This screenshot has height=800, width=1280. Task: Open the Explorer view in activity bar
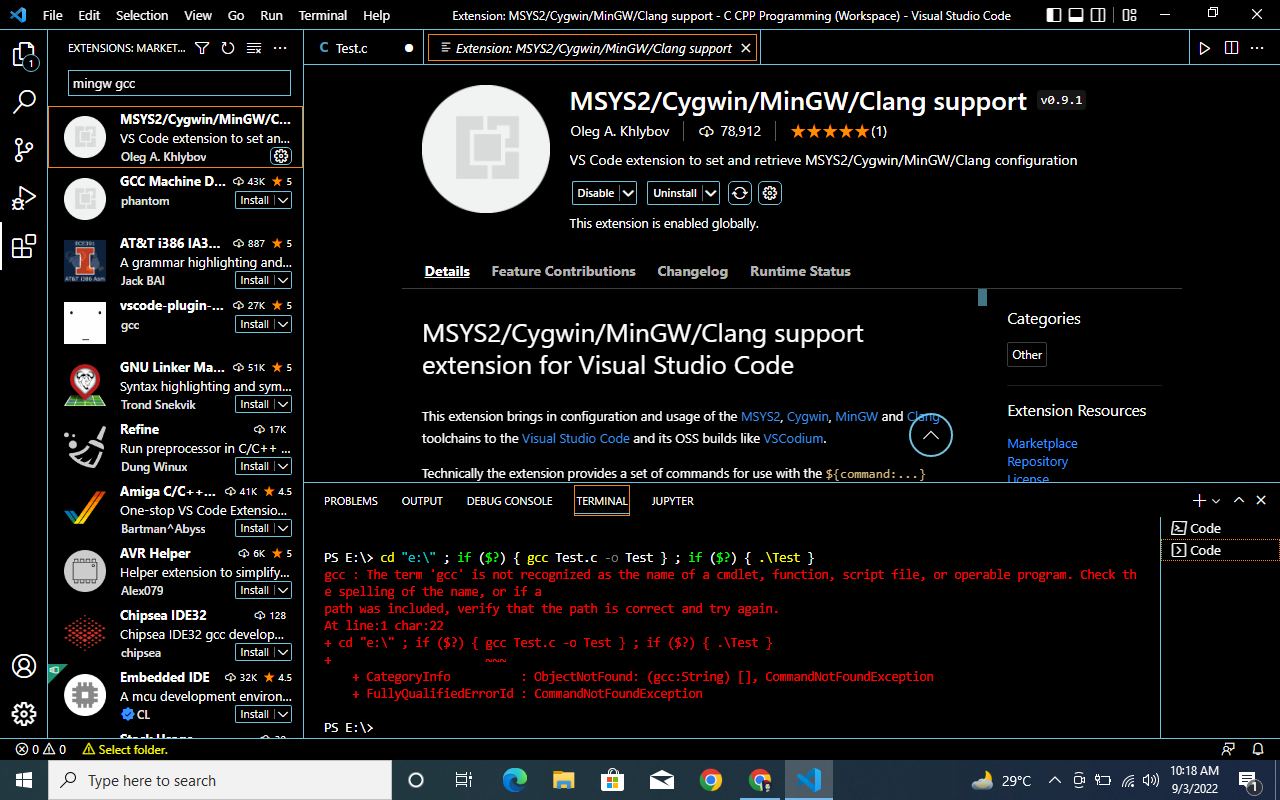[x=24, y=55]
